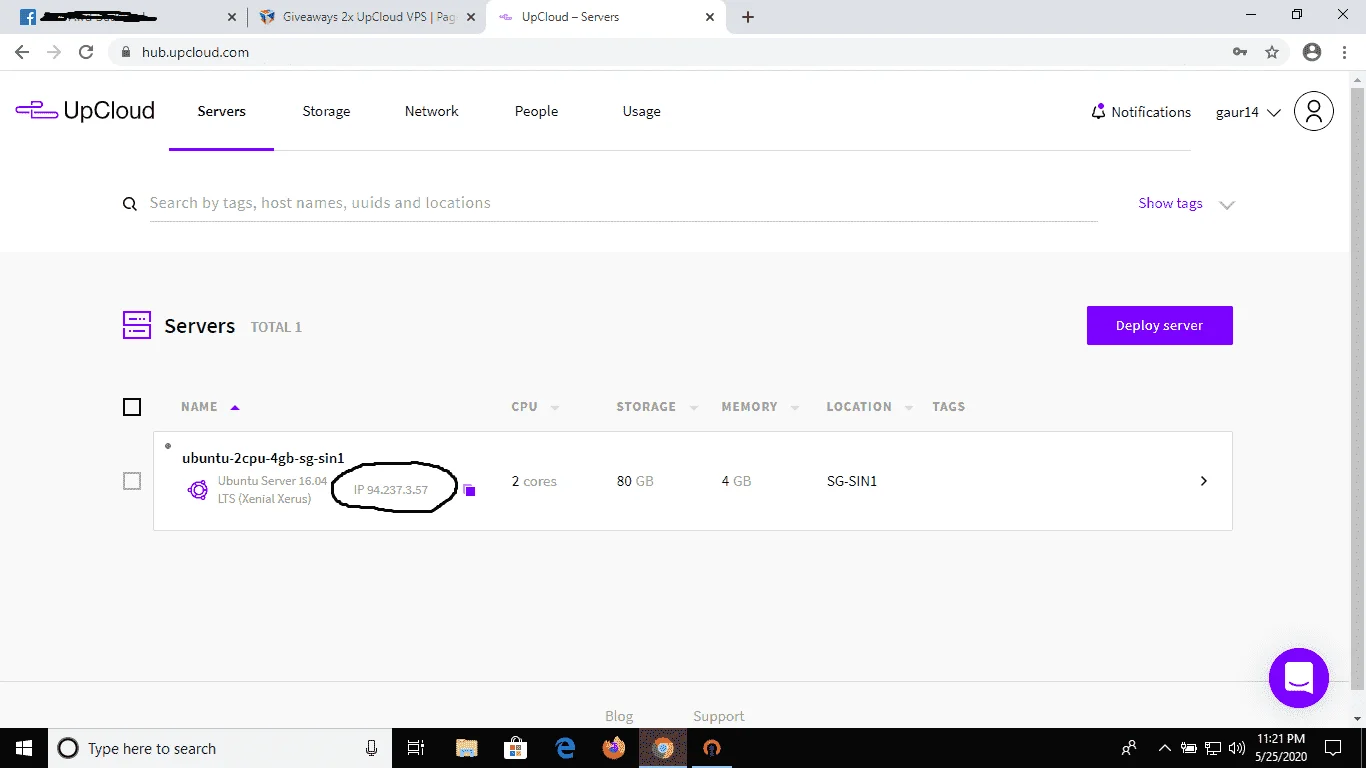Image resolution: width=1366 pixels, height=768 pixels.
Task: Switch to Chrome in taskbar
Action: pos(663,748)
